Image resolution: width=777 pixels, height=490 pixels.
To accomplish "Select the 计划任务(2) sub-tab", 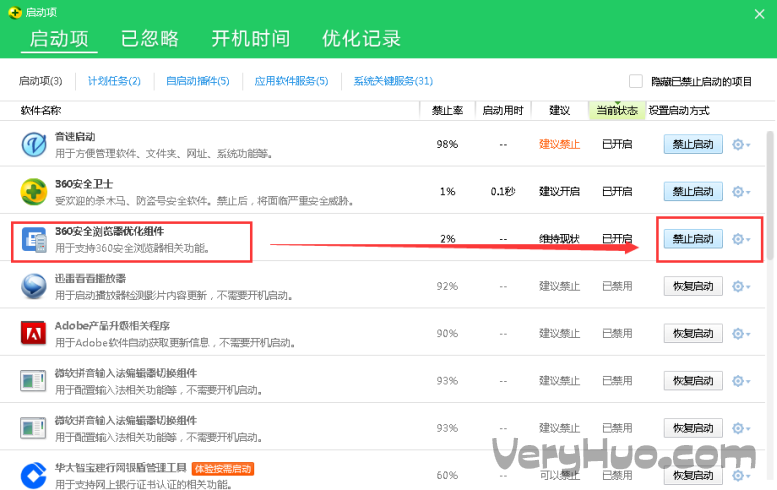I will click(x=114, y=81).
